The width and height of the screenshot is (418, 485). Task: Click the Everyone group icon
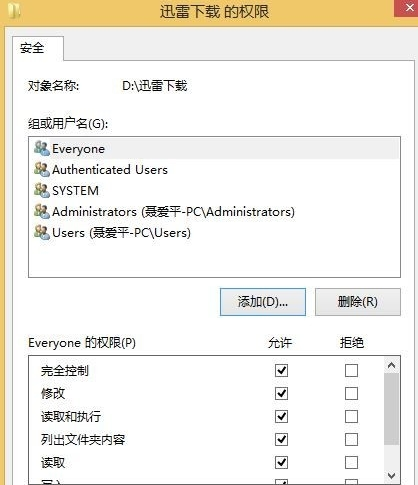click(x=42, y=149)
